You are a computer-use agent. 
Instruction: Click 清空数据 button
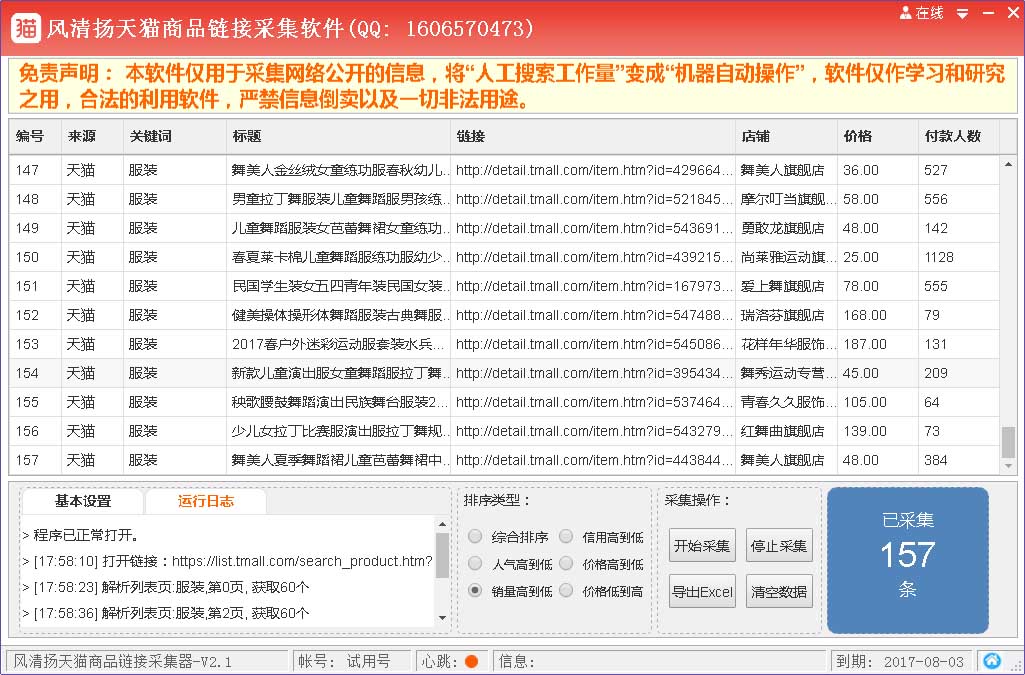click(x=779, y=592)
